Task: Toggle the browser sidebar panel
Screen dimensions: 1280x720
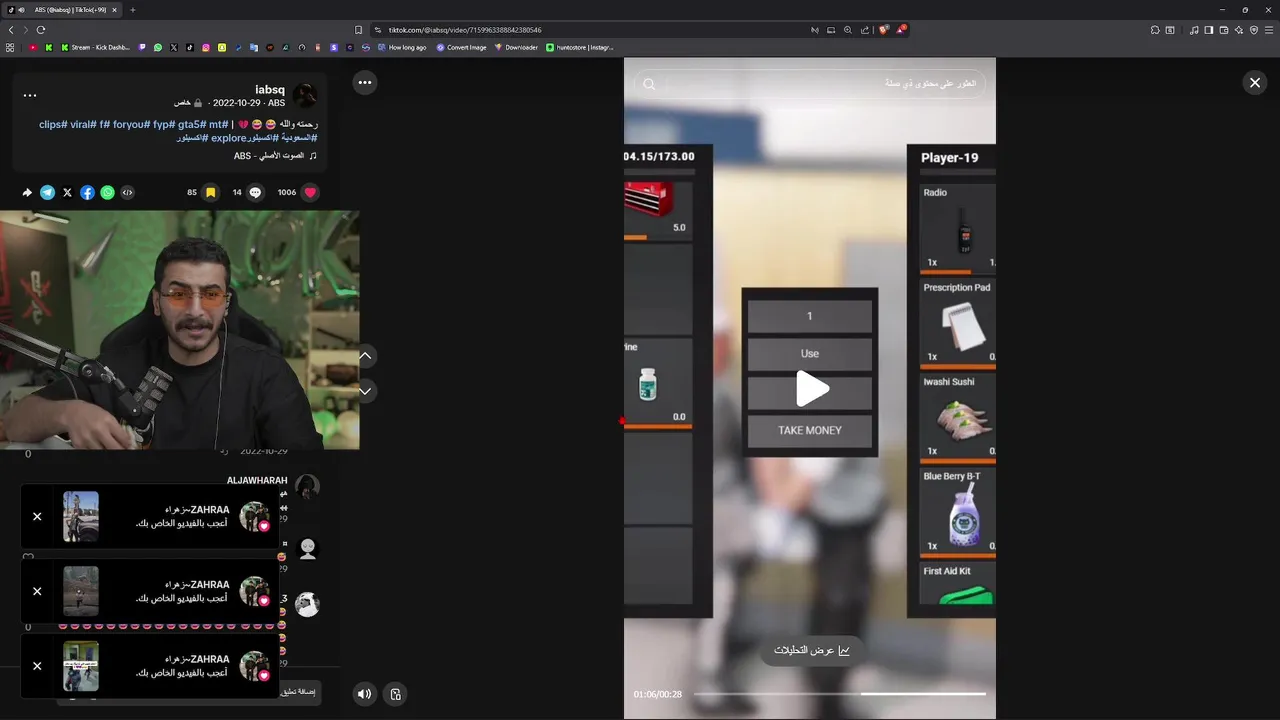Action: (1209, 30)
